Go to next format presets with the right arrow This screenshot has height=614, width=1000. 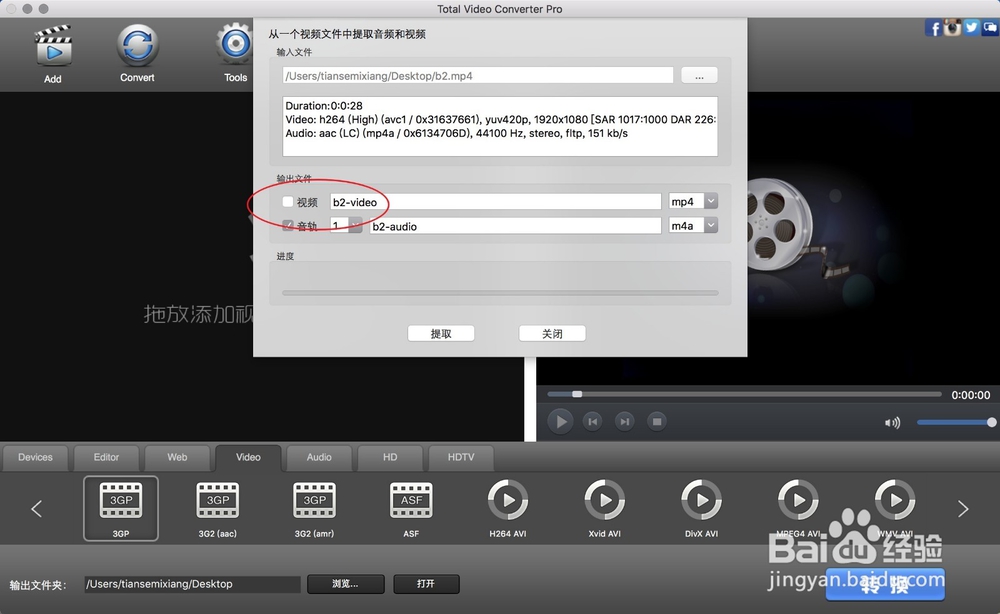point(963,508)
